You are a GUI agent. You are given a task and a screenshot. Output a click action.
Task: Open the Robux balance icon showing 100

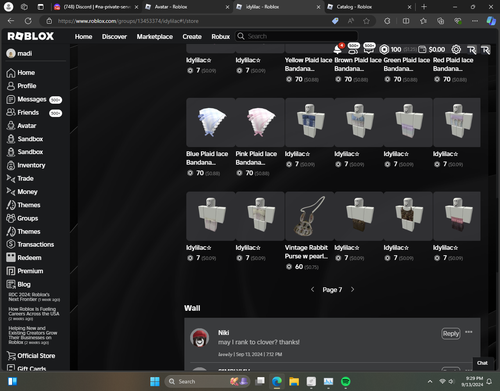coord(384,49)
